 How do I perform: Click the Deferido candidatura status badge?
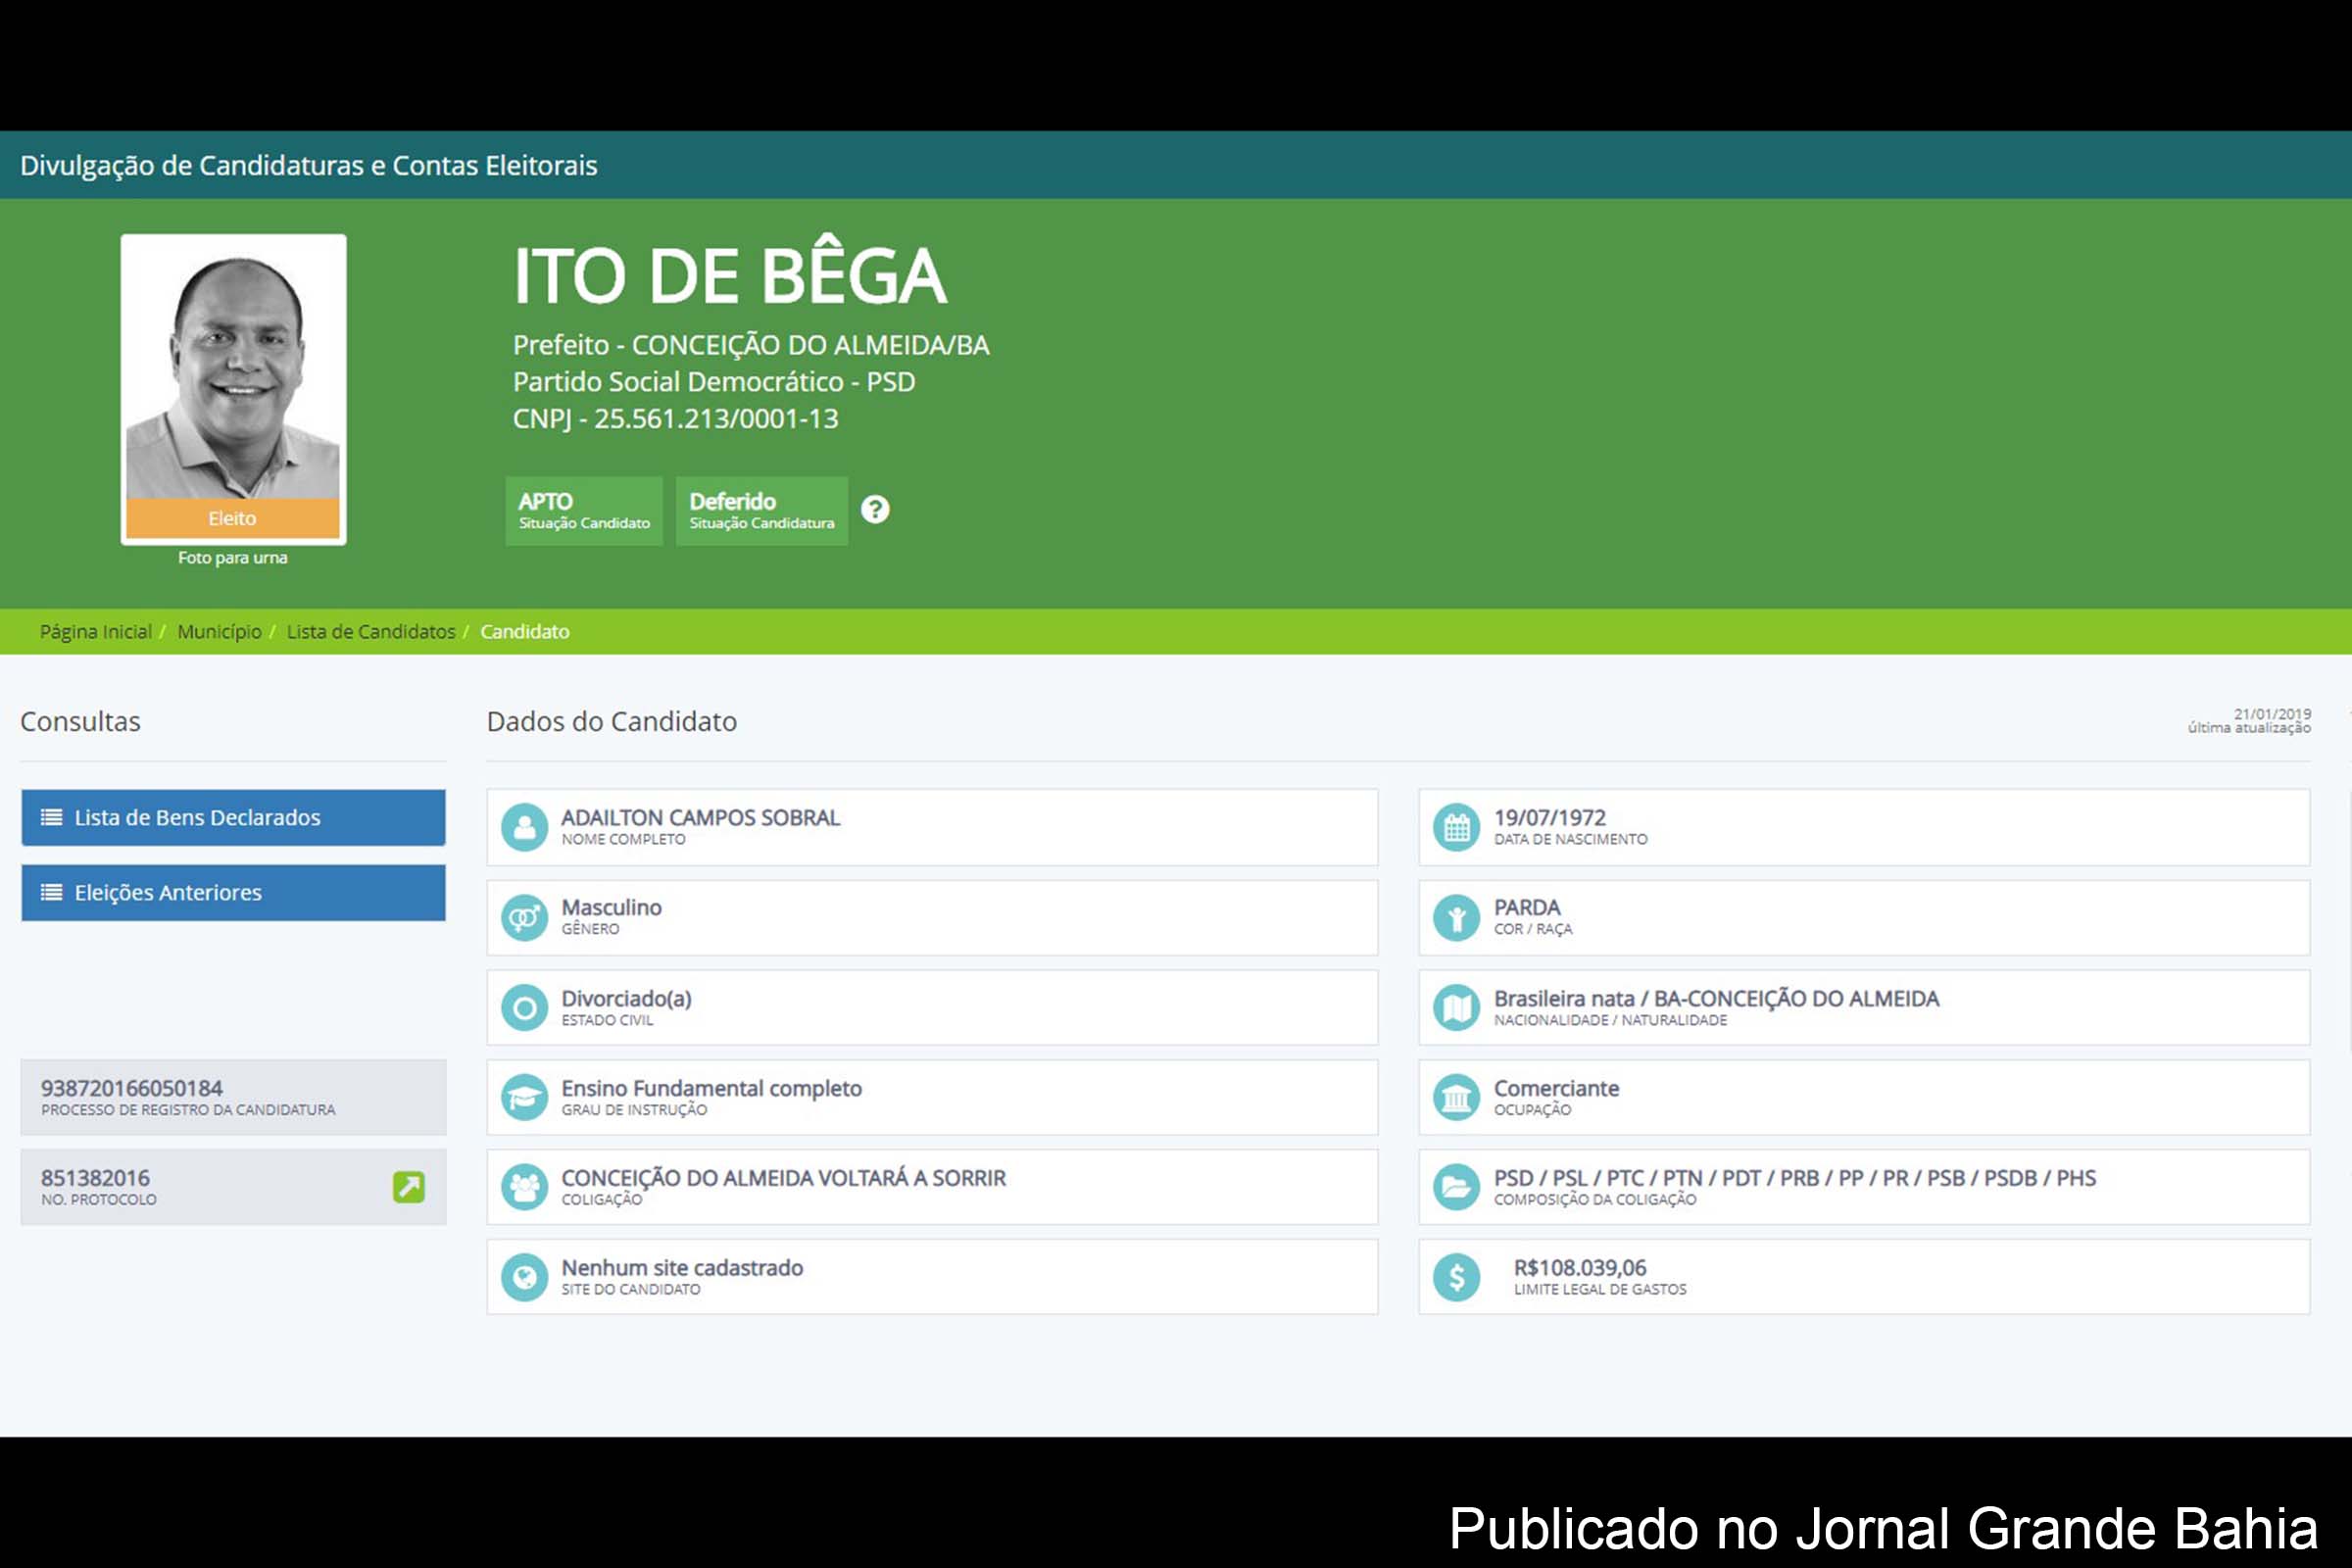[762, 511]
